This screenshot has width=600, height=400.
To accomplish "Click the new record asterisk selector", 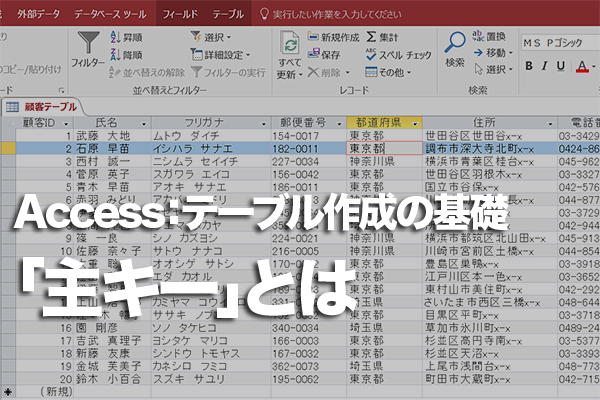I will coord(8,392).
